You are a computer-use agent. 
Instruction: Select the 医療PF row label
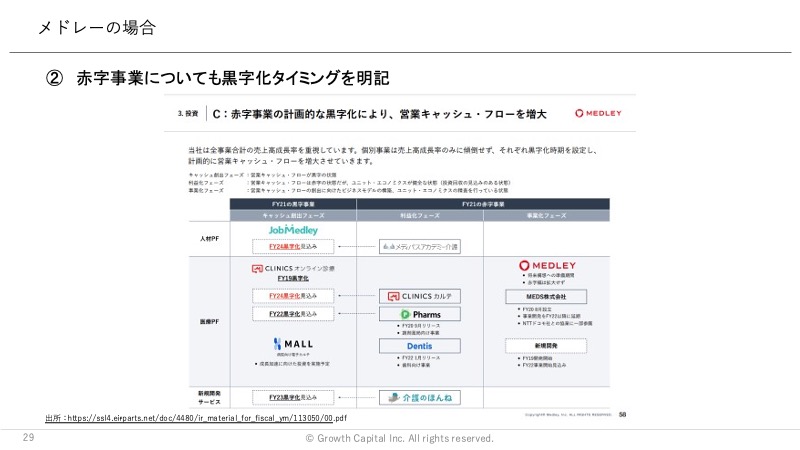(x=210, y=321)
